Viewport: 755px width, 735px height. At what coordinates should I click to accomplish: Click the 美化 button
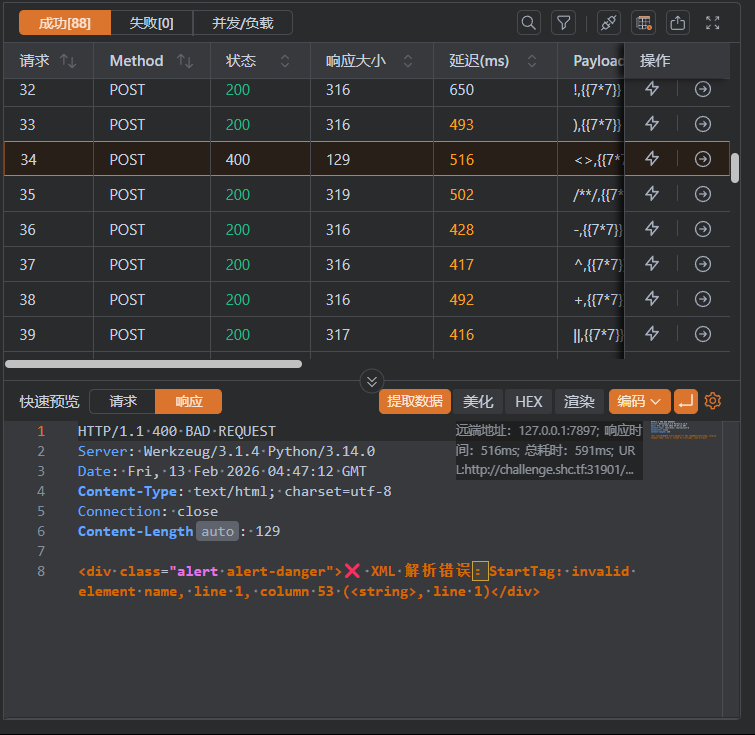478,401
